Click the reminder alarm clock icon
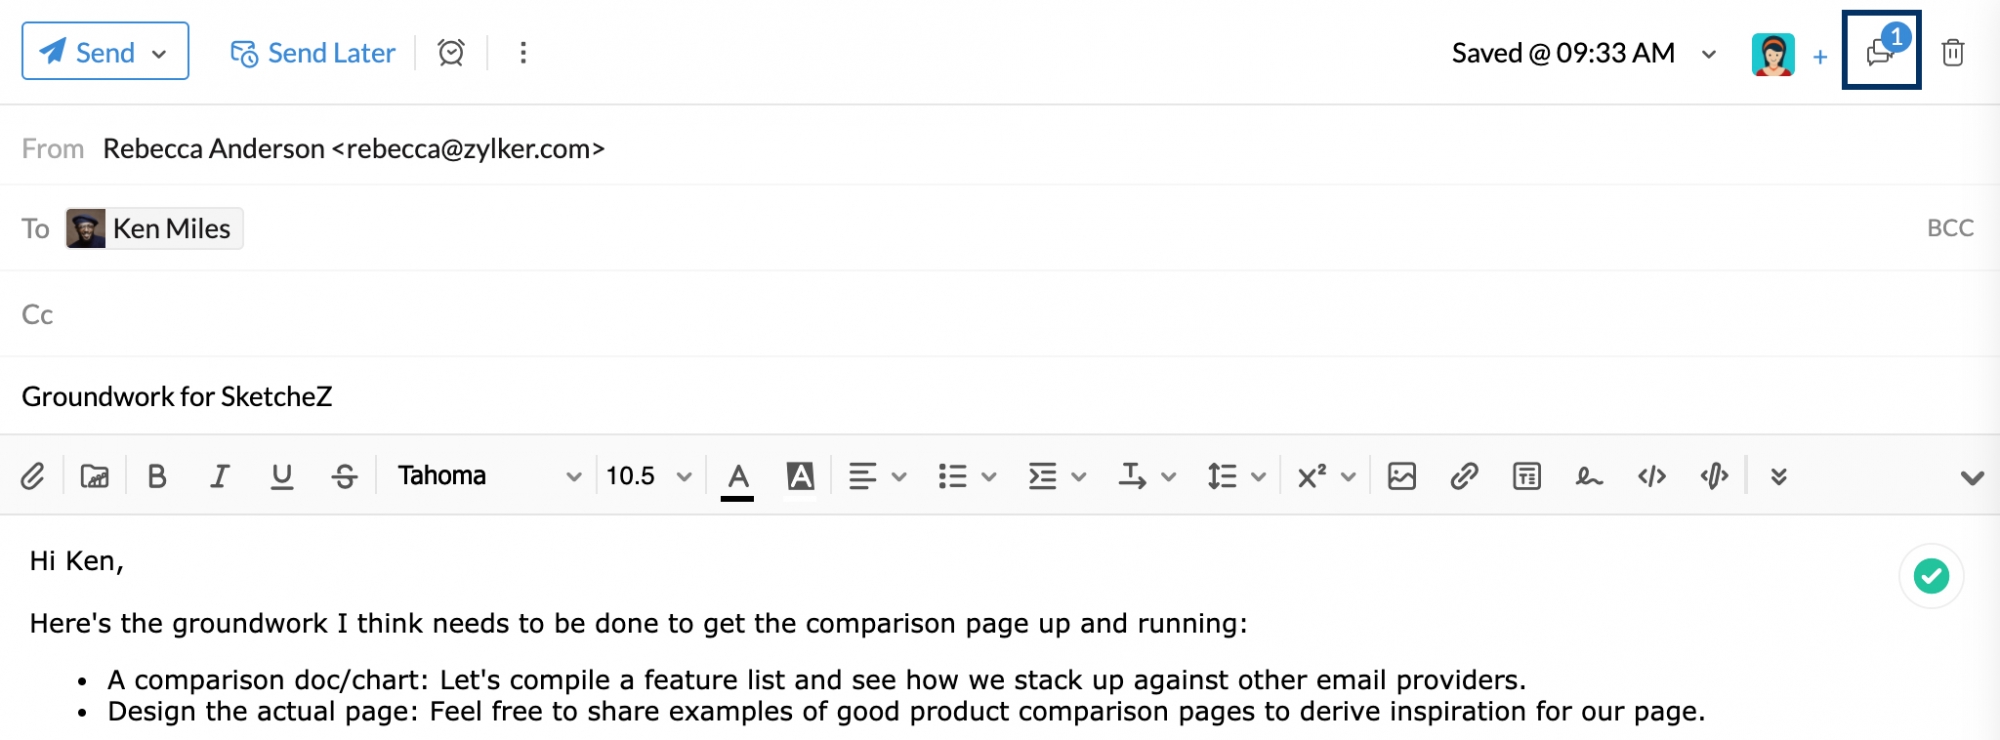 [x=451, y=52]
